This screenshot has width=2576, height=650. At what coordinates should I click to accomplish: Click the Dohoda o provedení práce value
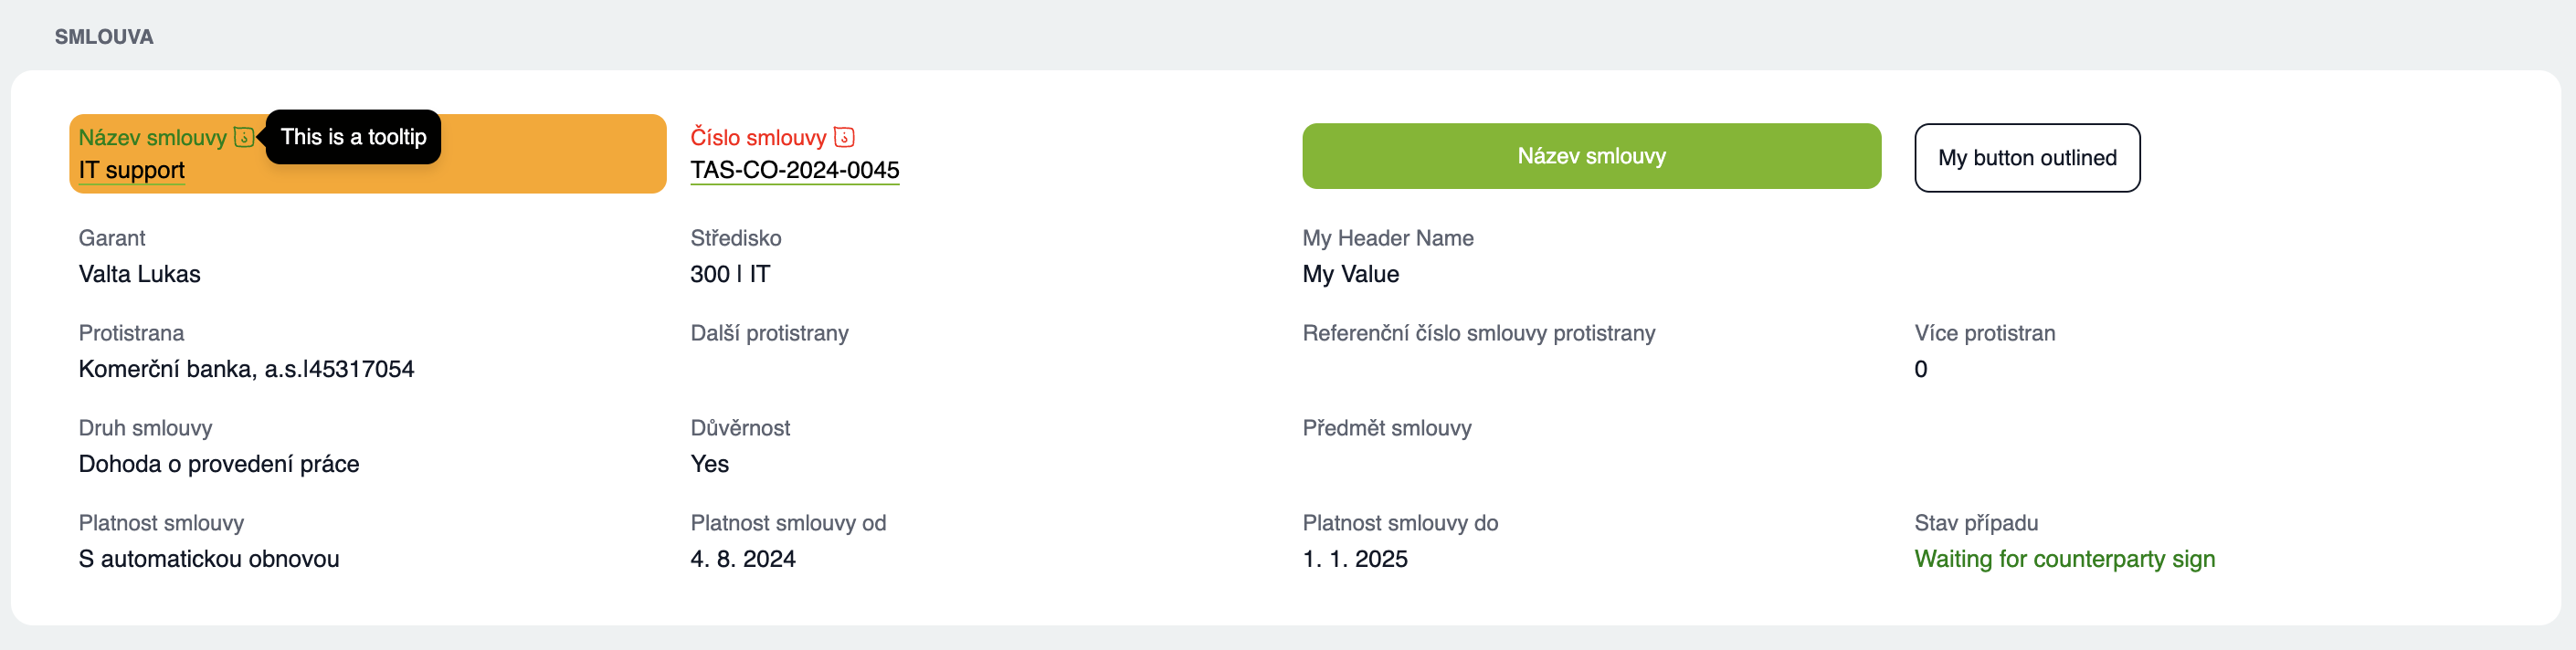click(219, 464)
